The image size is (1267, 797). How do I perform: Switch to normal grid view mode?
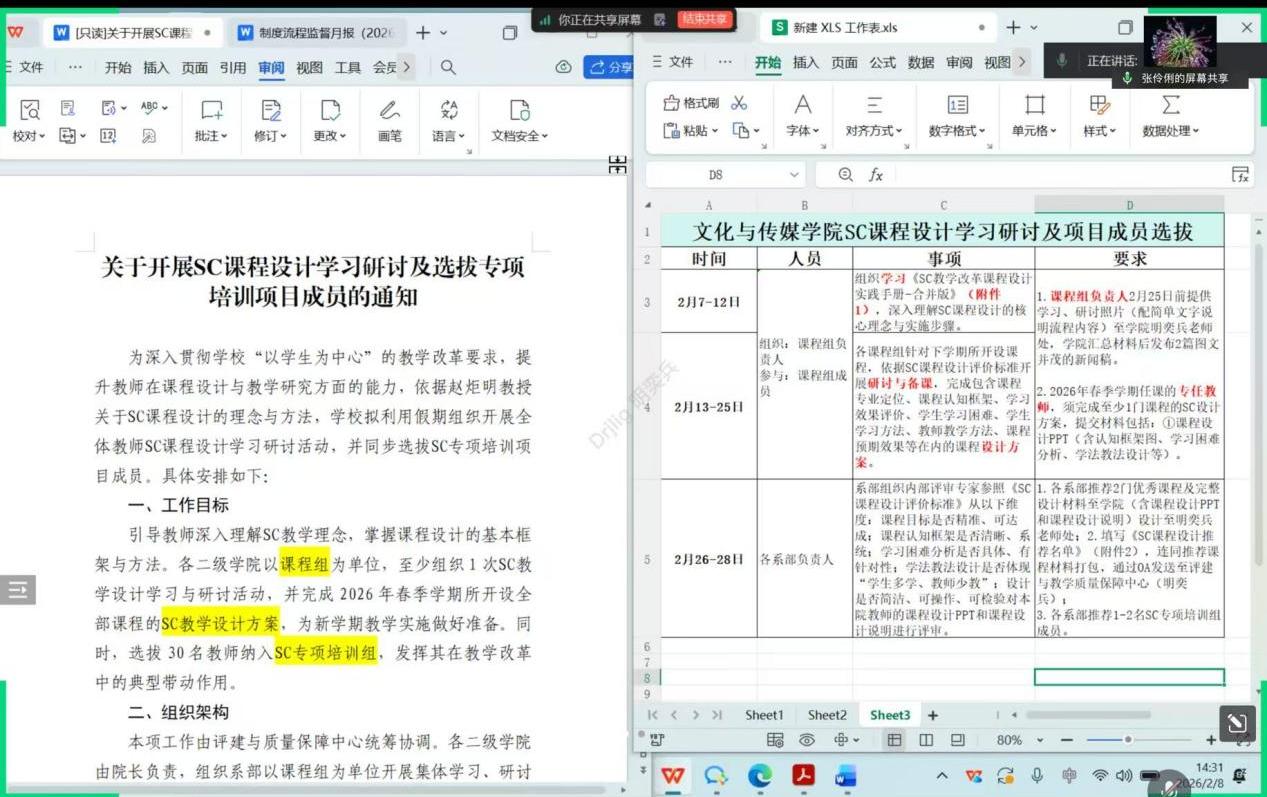(x=894, y=740)
